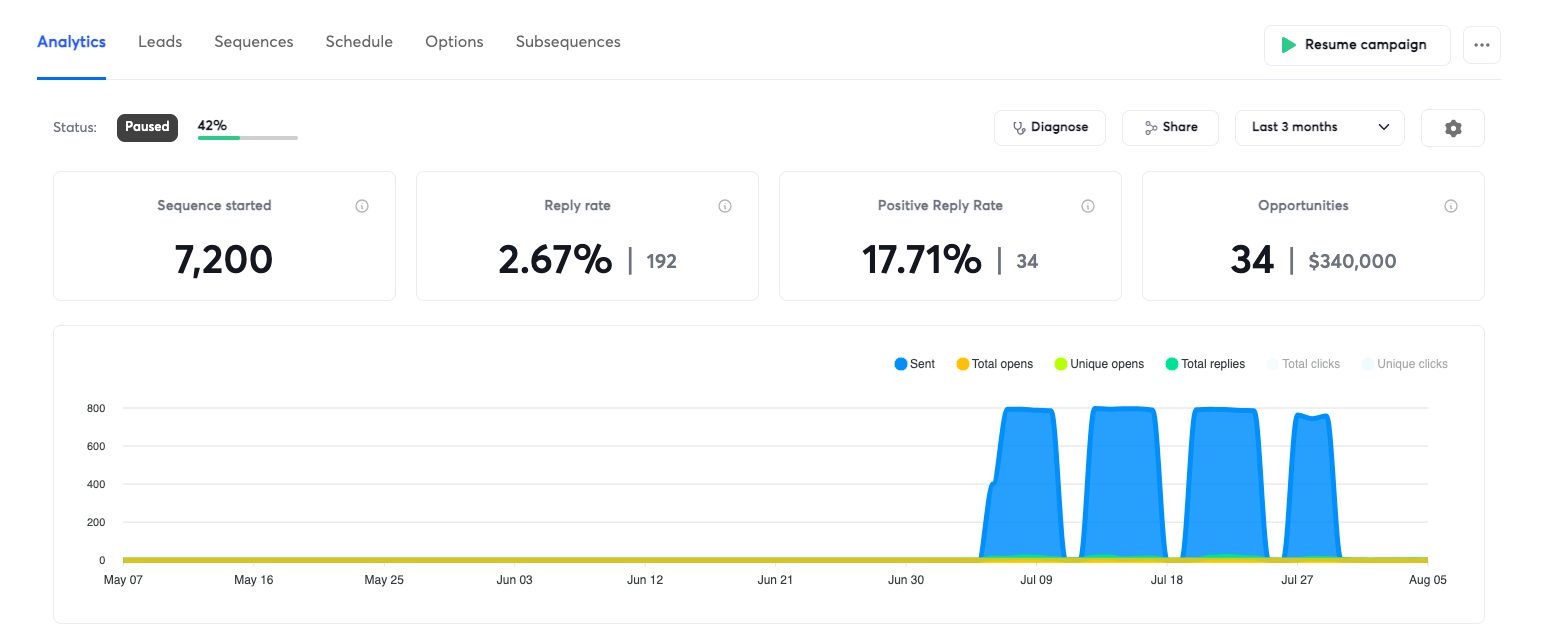Open analytics settings gear icon
The height and width of the screenshot is (639, 1547).
tap(1453, 128)
